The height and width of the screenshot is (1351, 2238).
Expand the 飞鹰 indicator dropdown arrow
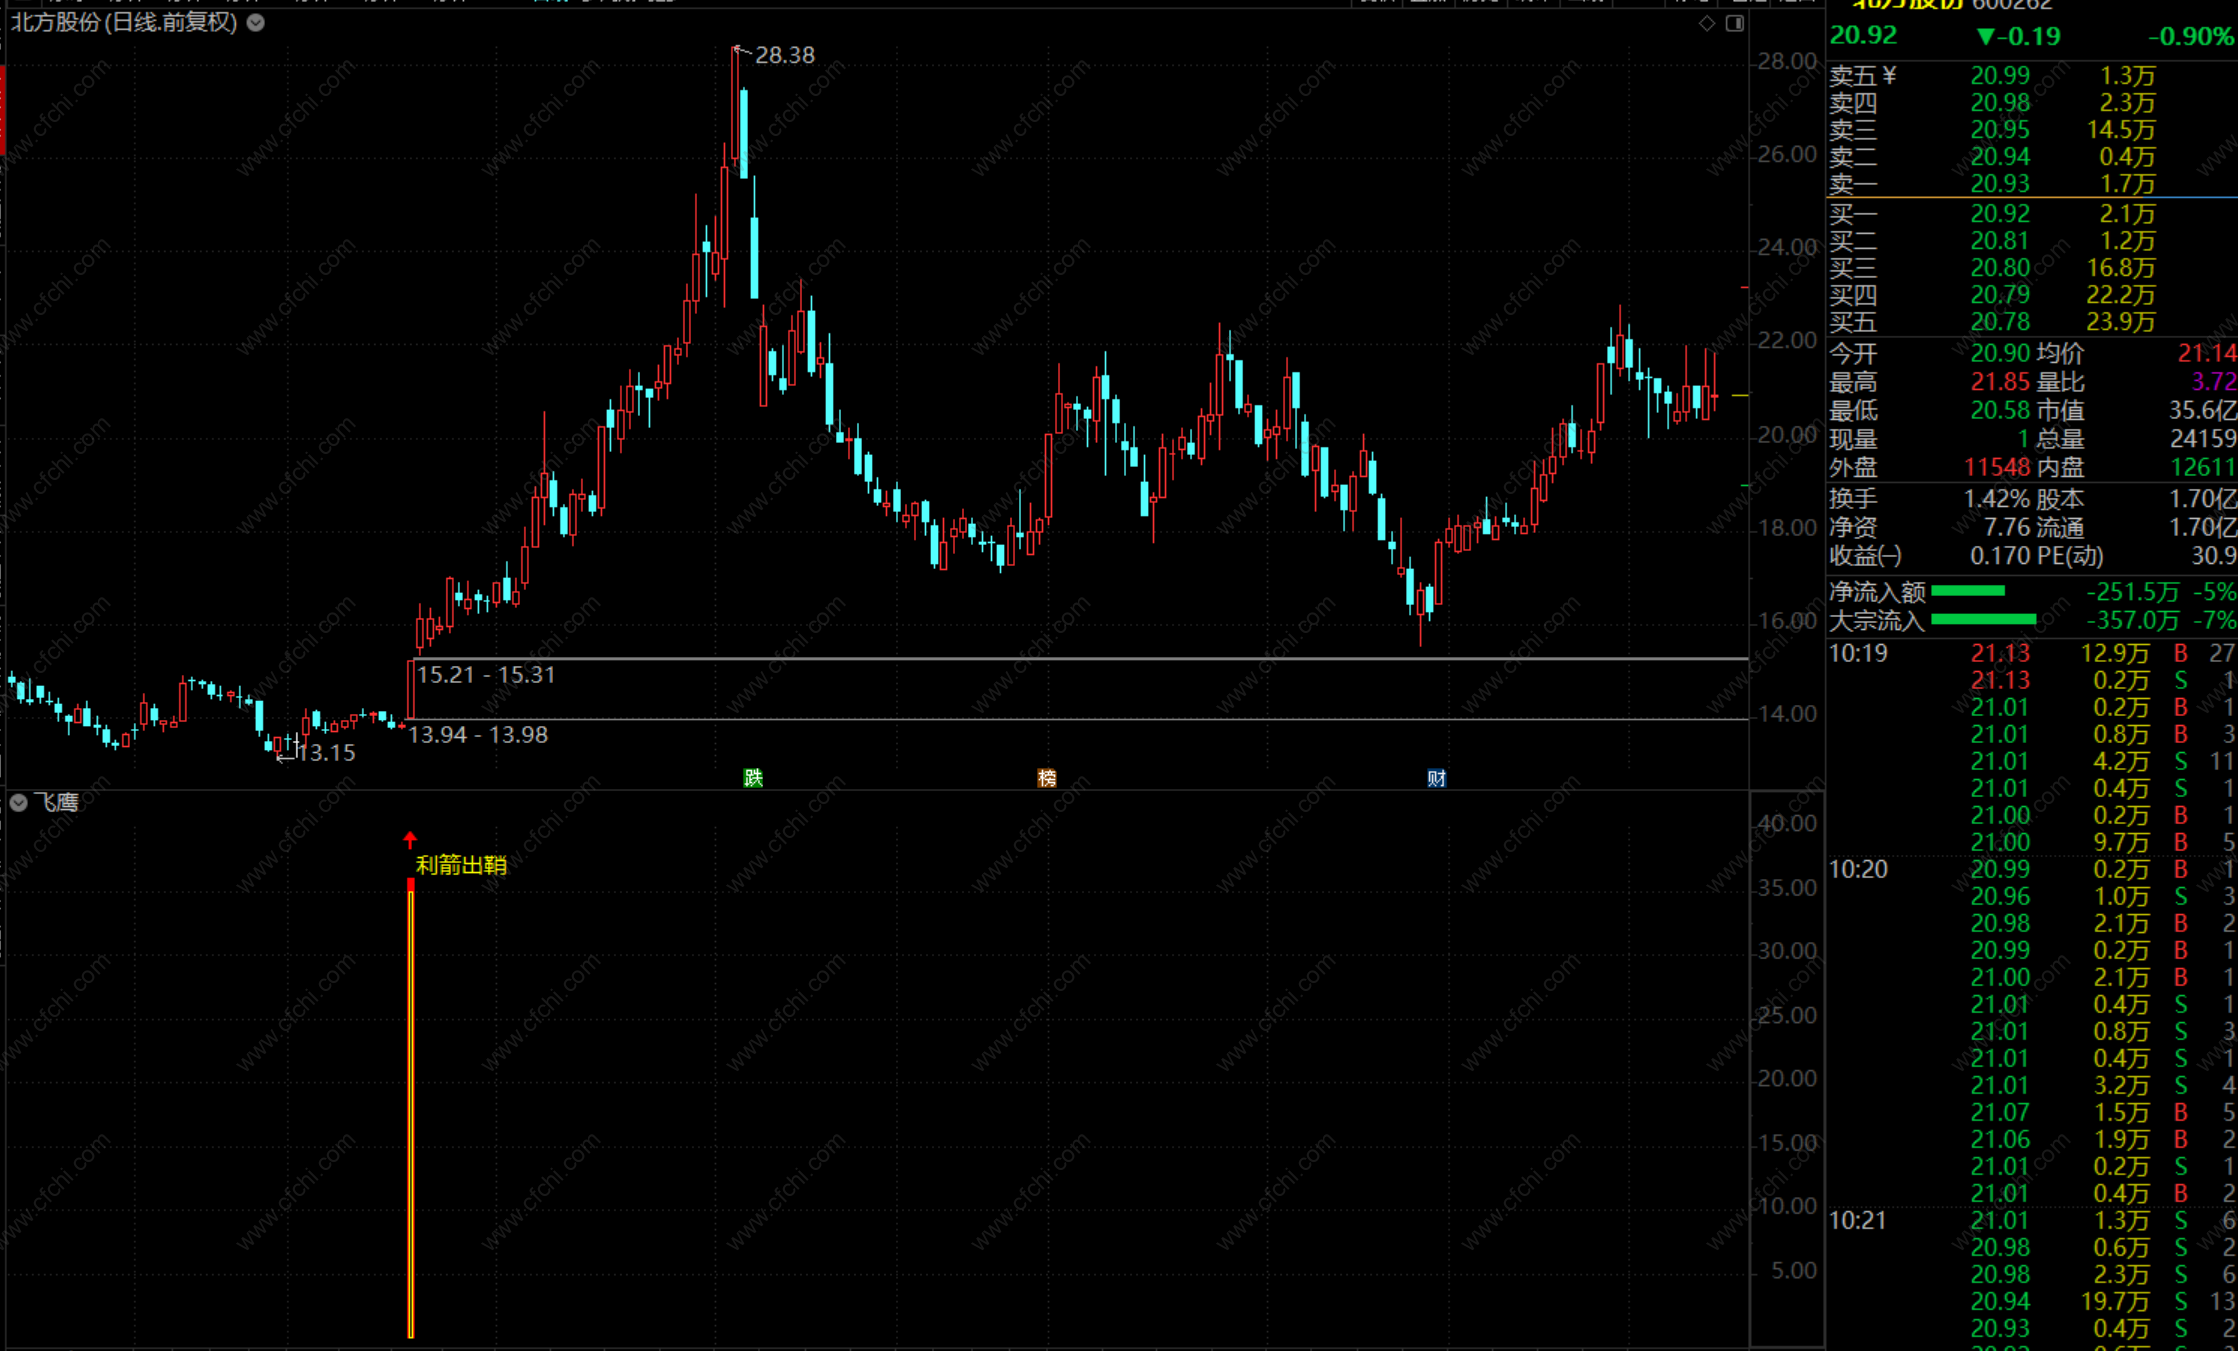click(x=18, y=802)
